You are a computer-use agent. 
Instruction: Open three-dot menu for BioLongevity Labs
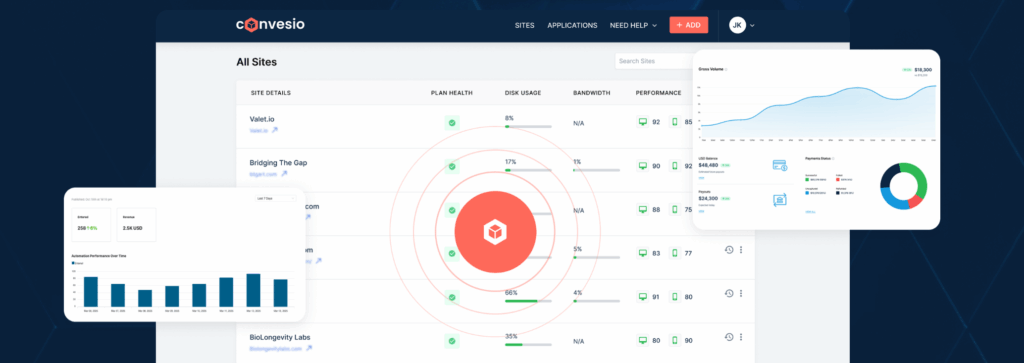pyautogui.click(x=741, y=337)
